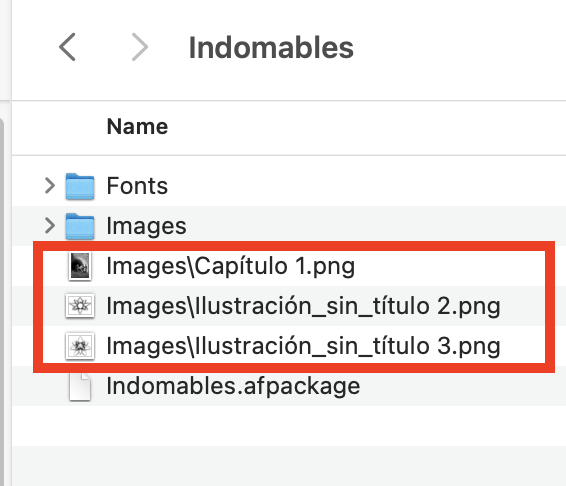
Task: Click the Capítulo 1.png thumbnail icon
Action: tap(80, 266)
